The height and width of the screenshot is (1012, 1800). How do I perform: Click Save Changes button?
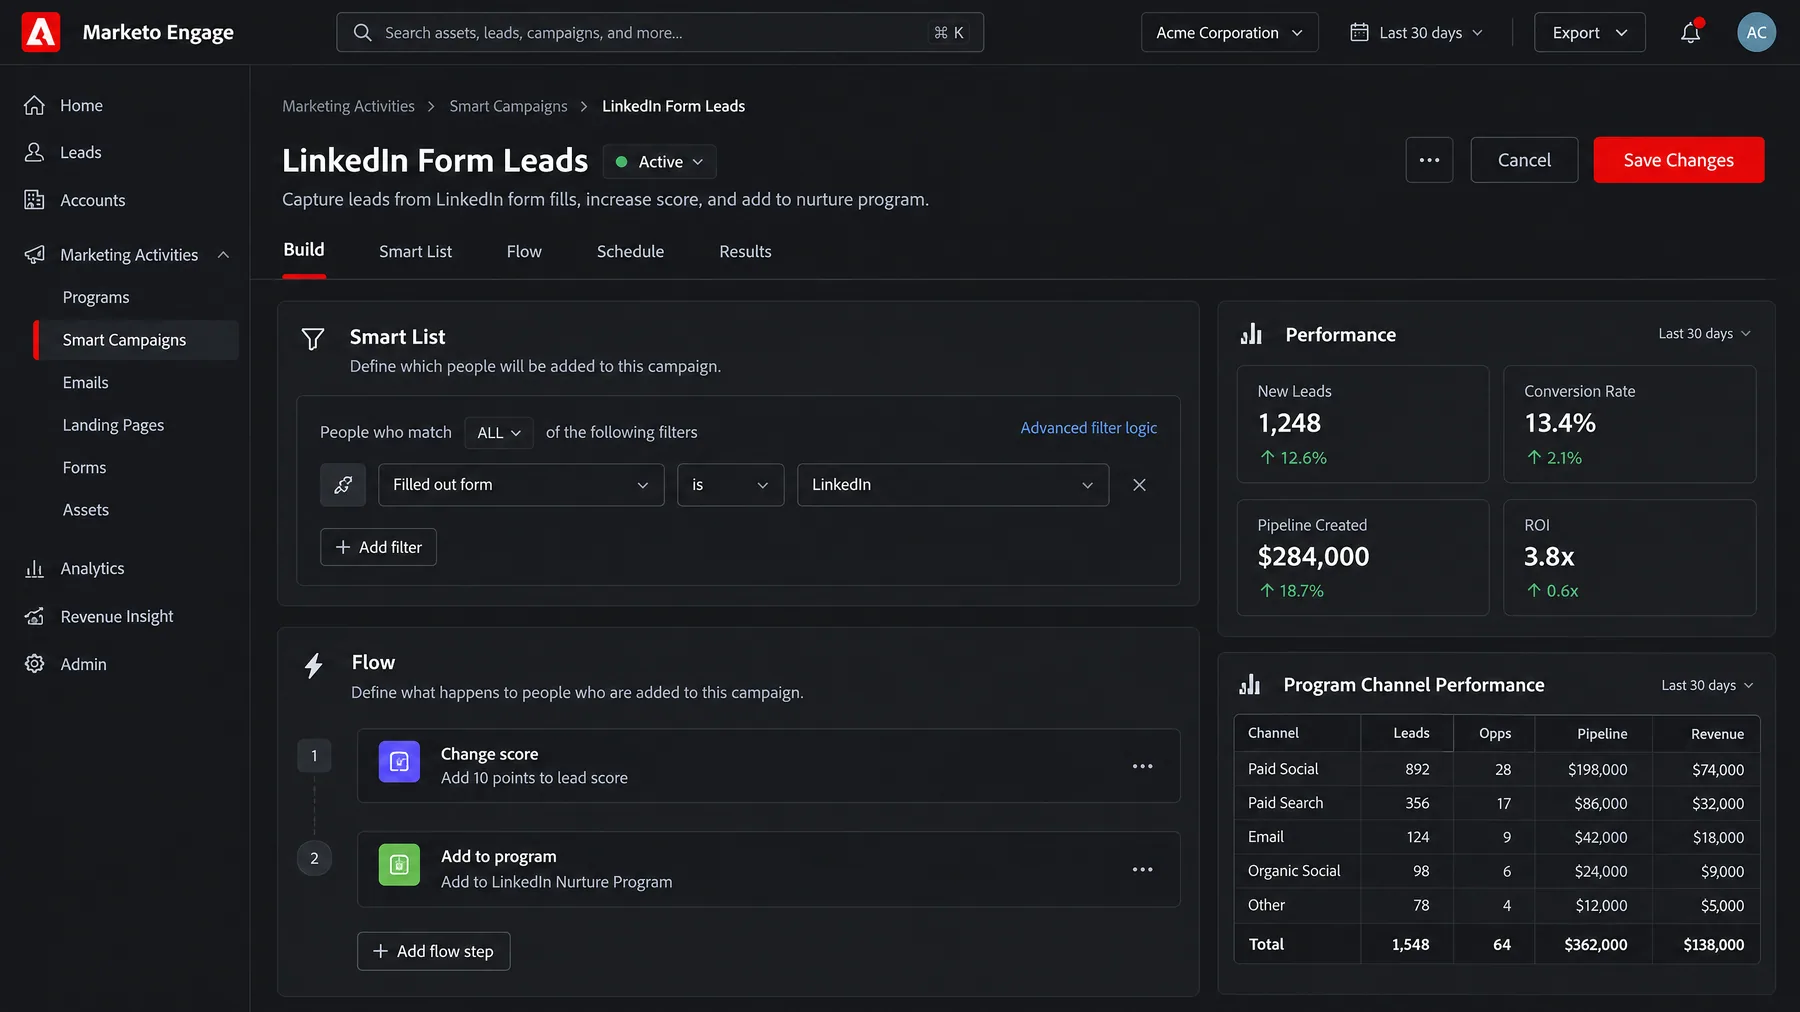point(1679,160)
